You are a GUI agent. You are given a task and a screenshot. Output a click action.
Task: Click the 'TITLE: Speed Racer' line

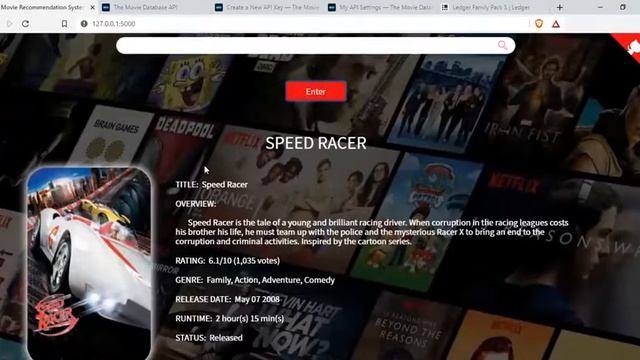[211, 184]
